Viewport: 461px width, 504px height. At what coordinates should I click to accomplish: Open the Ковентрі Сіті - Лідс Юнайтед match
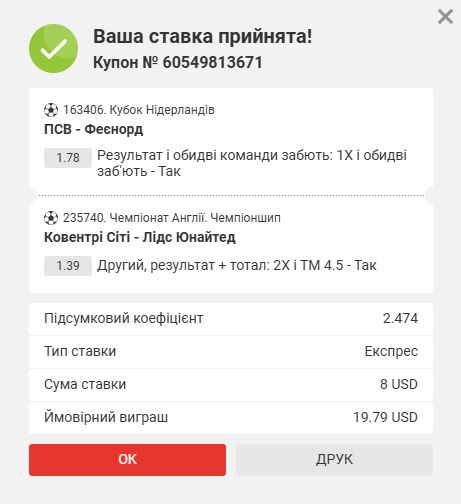click(140, 237)
